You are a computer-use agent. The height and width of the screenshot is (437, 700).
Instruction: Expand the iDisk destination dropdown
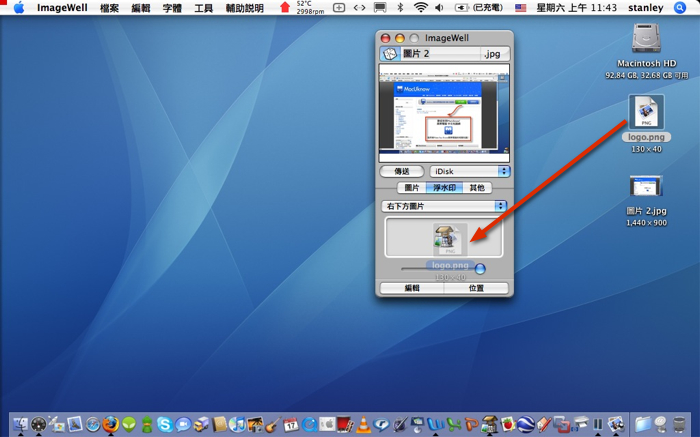tap(470, 171)
